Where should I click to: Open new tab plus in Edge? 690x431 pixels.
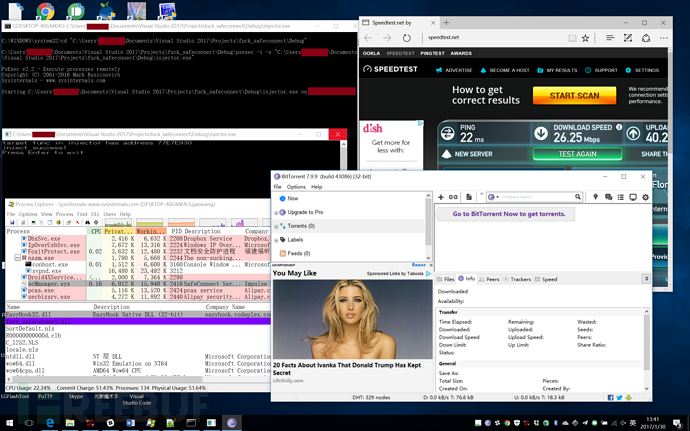click(x=446, y=22)
